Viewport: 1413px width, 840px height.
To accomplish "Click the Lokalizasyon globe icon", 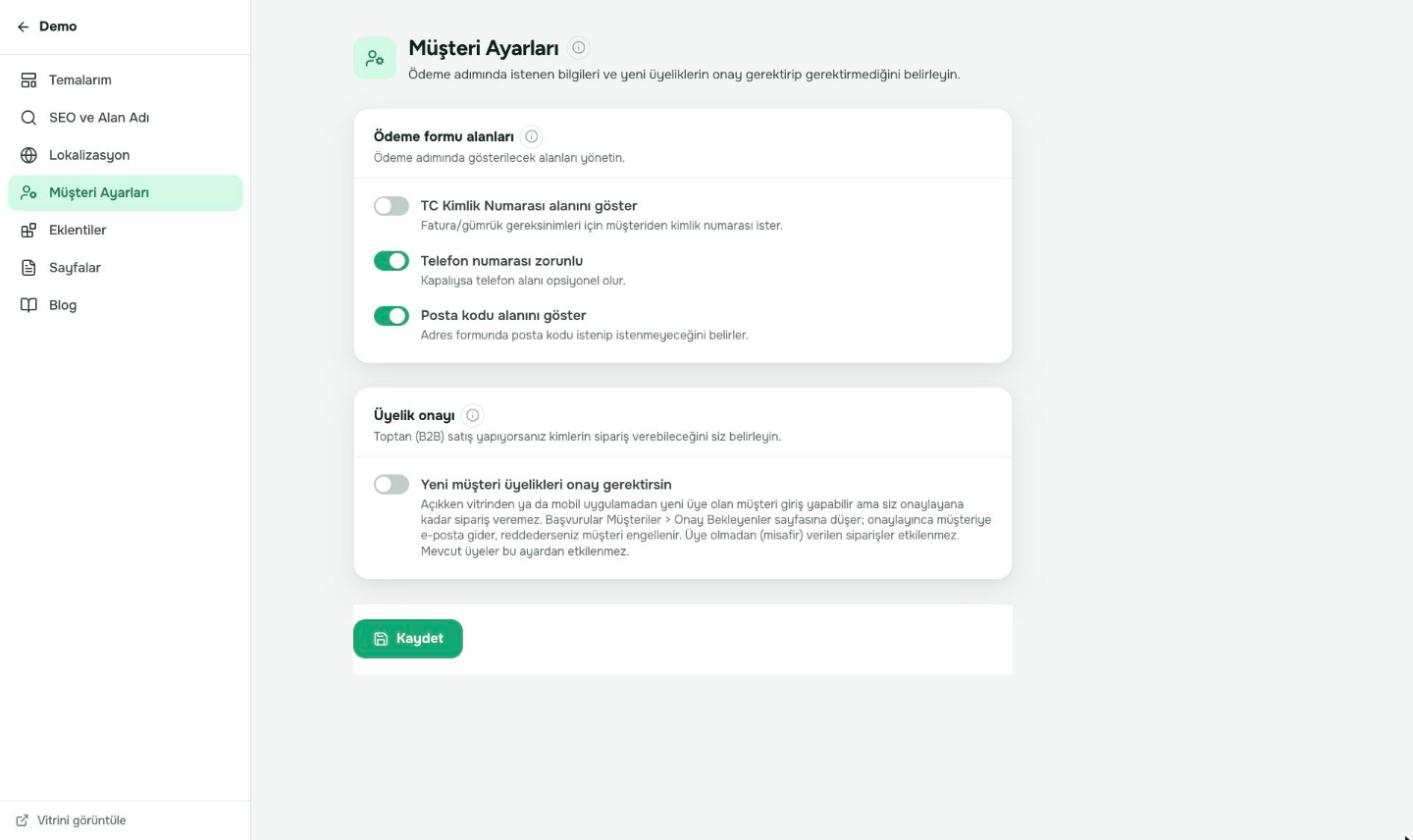I will [29, 155].
